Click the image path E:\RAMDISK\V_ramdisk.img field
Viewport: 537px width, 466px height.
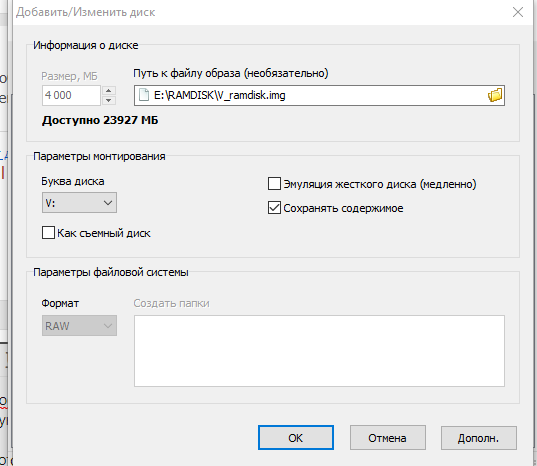click(x=319, y=95)
